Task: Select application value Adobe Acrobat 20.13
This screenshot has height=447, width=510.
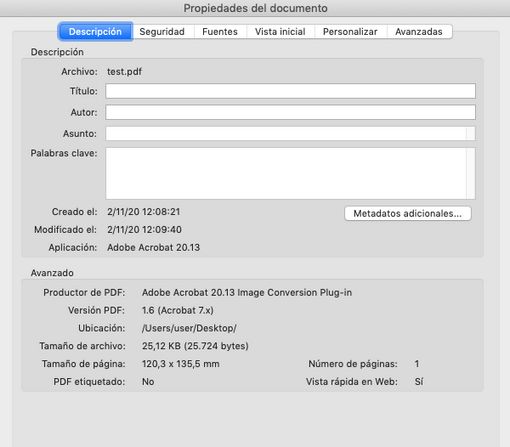Action: [153, 248]
